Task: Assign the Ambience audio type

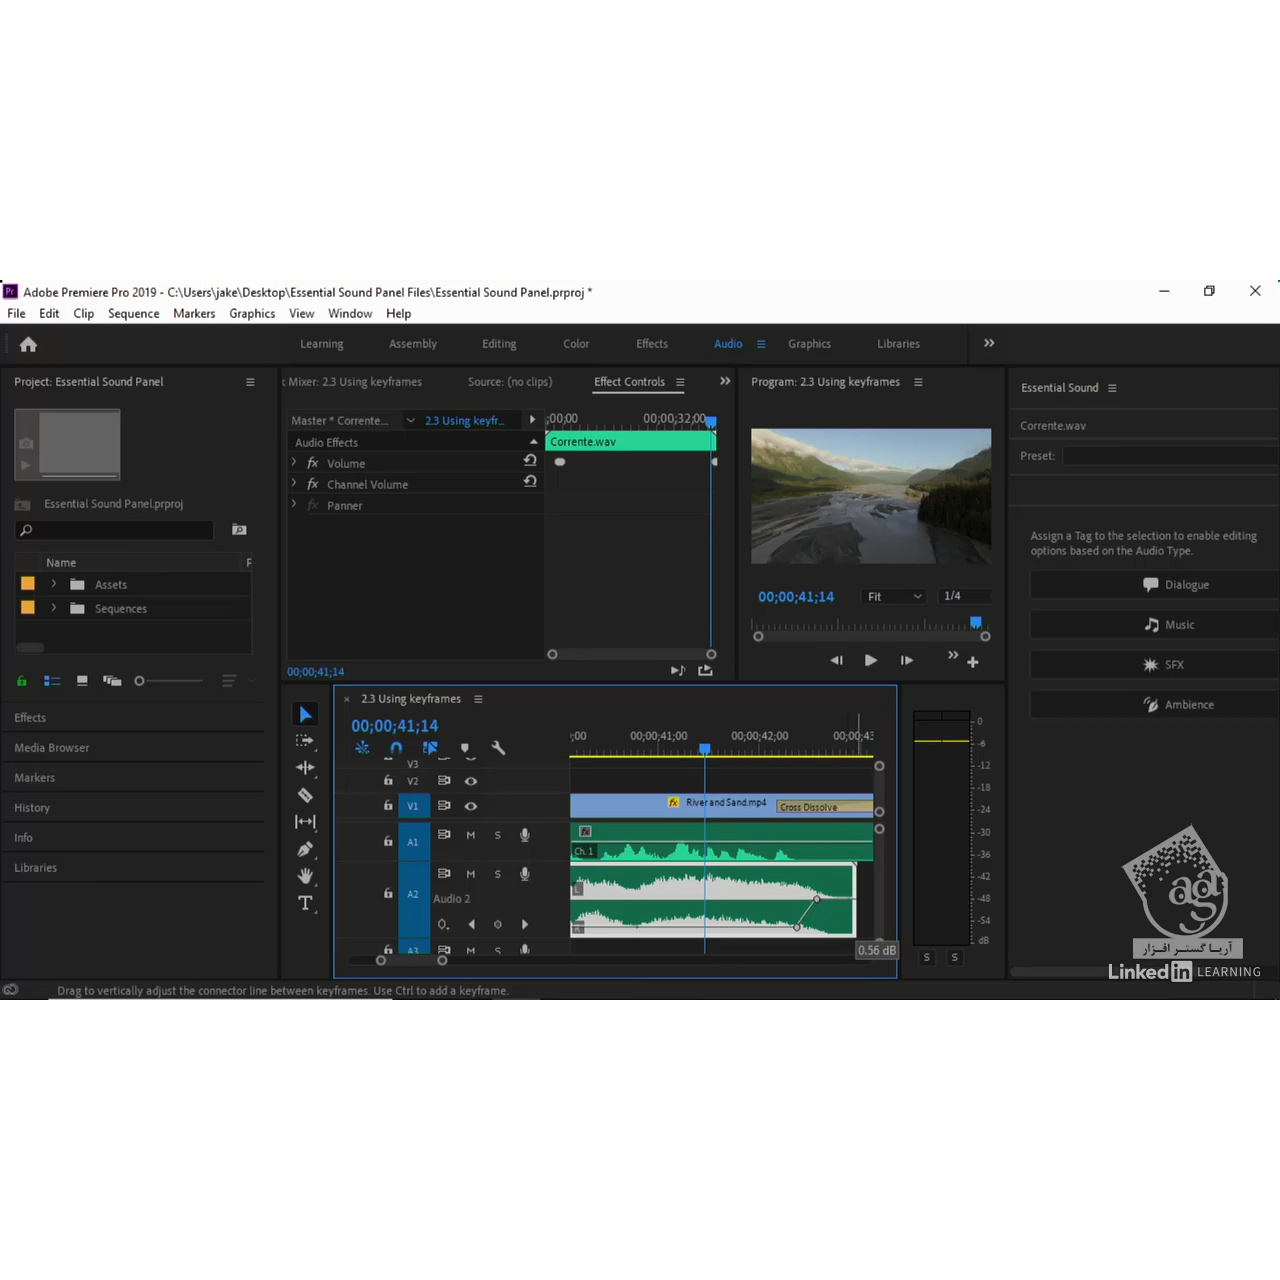Action: click(1155, 705)
